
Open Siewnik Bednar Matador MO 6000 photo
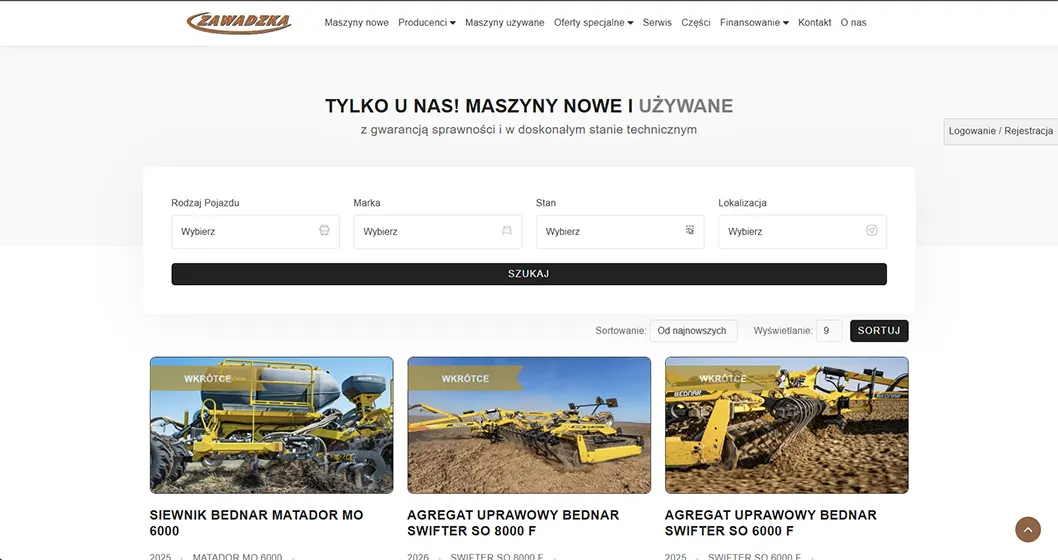(271, 425)
